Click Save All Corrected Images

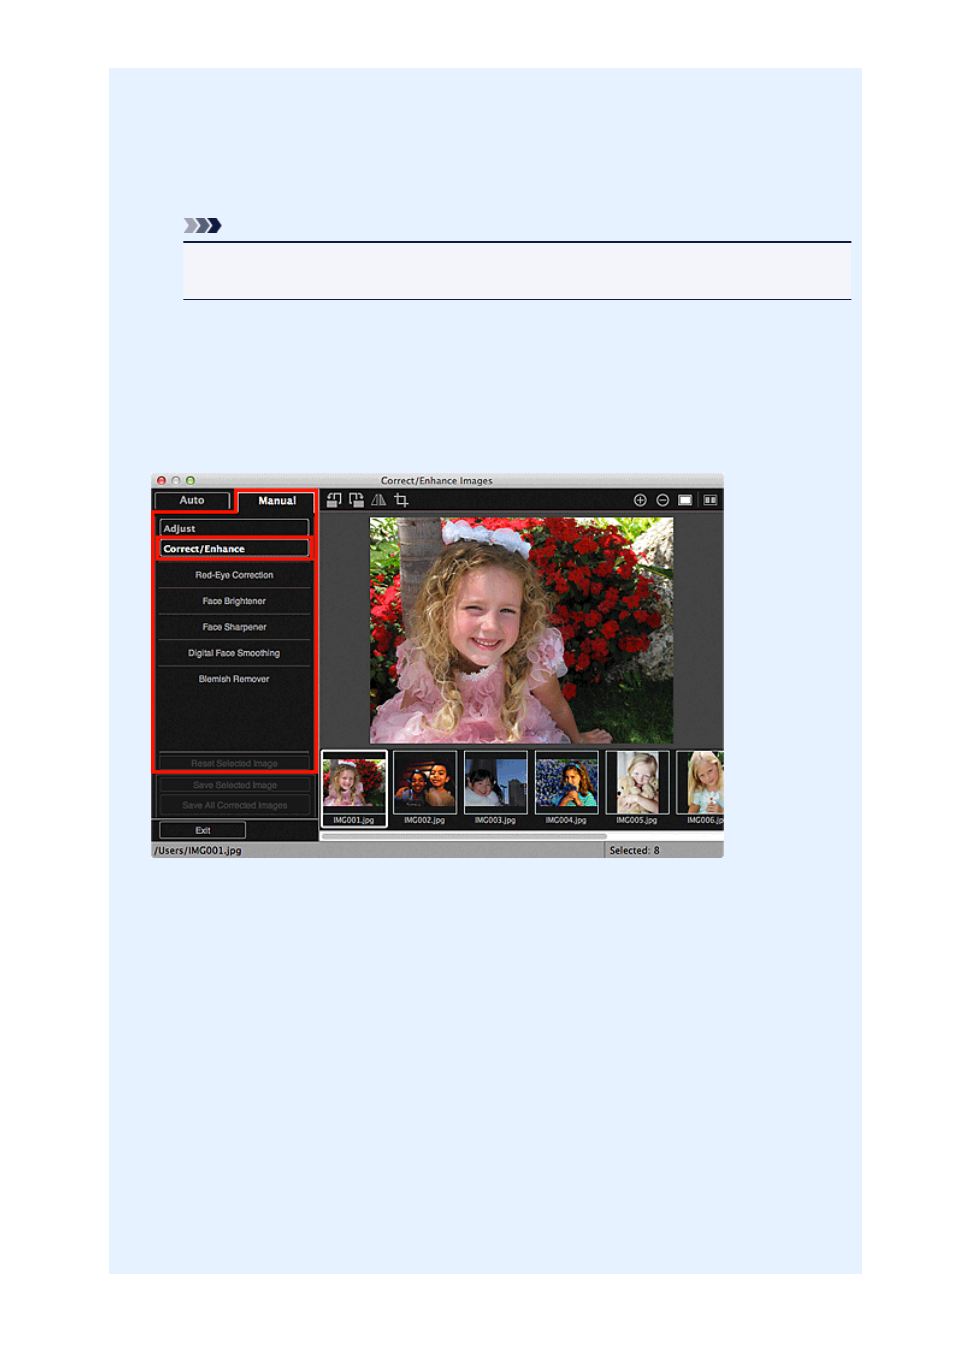[x=235, y=805]
